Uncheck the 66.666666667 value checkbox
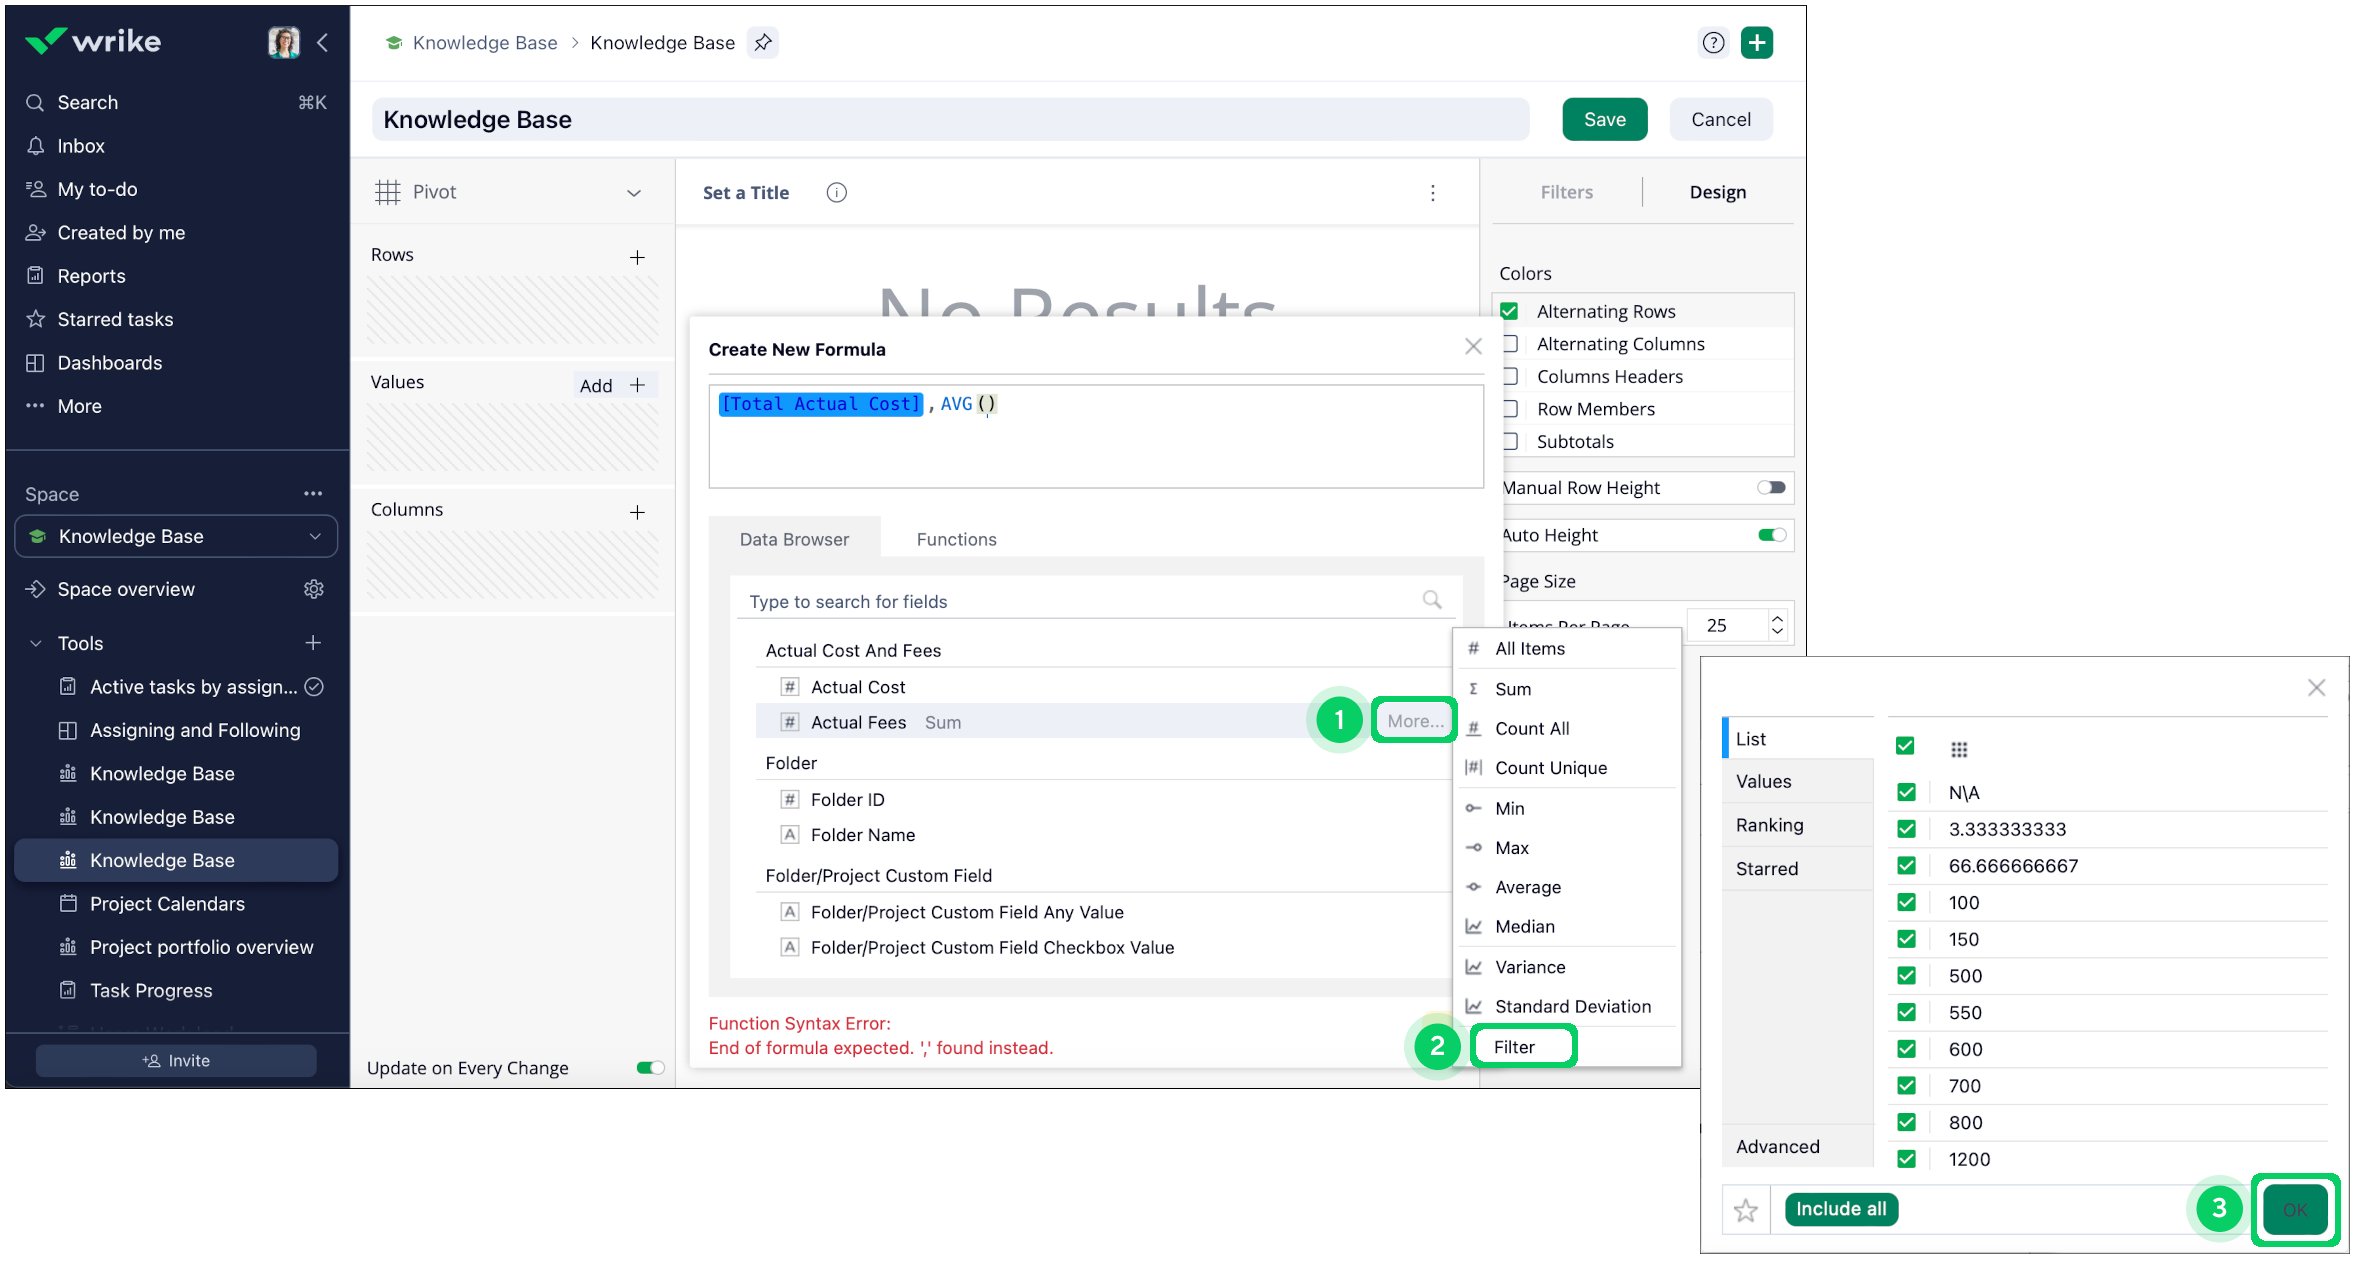Viewport: 2358px width, 1266px height. (x=1906, y=866)
